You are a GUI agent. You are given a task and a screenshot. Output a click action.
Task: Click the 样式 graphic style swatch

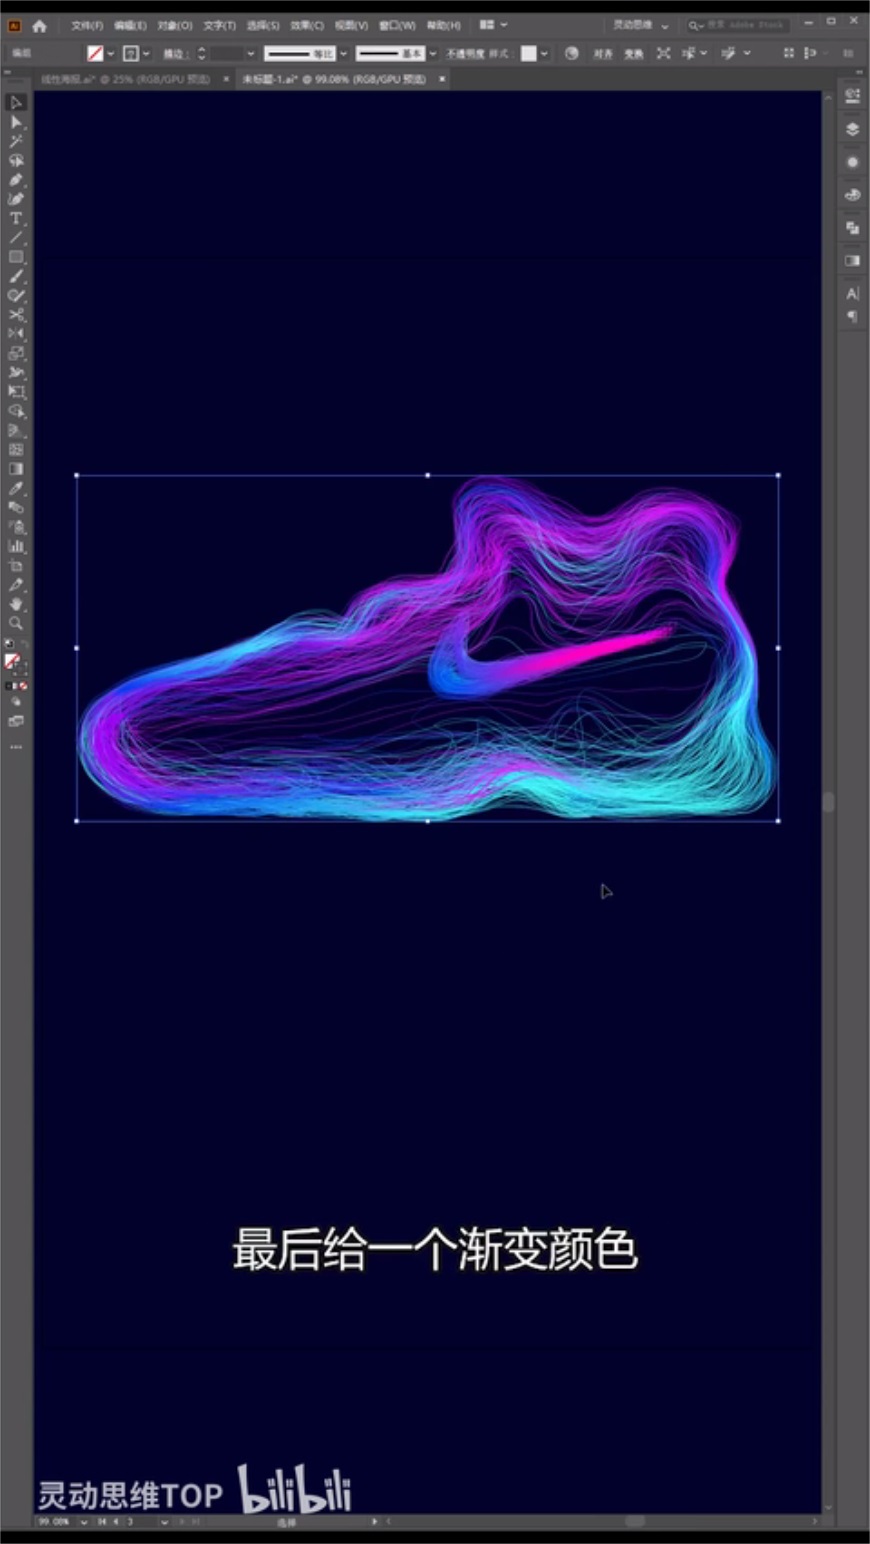coord(529,54)
